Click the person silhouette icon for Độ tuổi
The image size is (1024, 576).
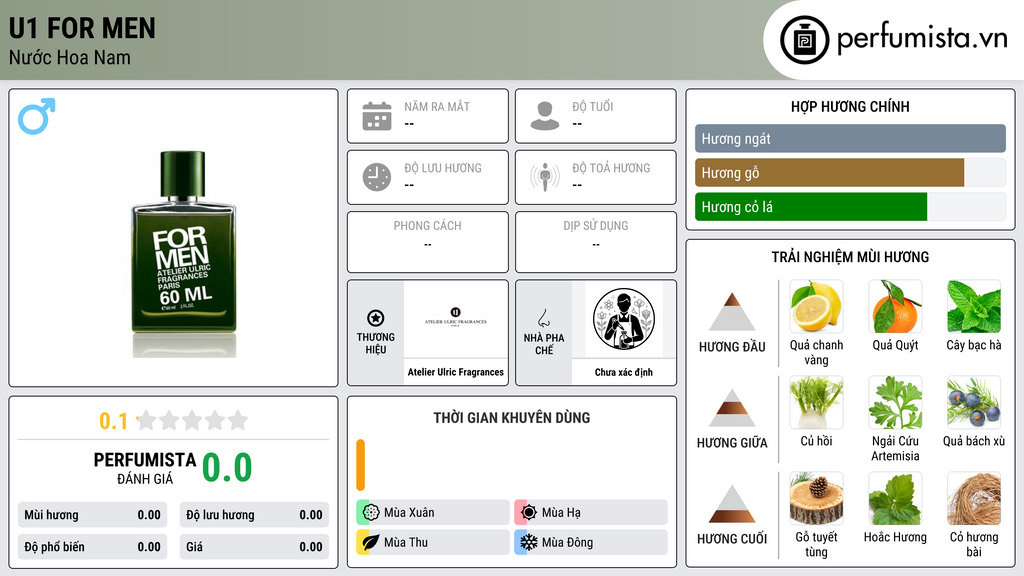point(545,116)
